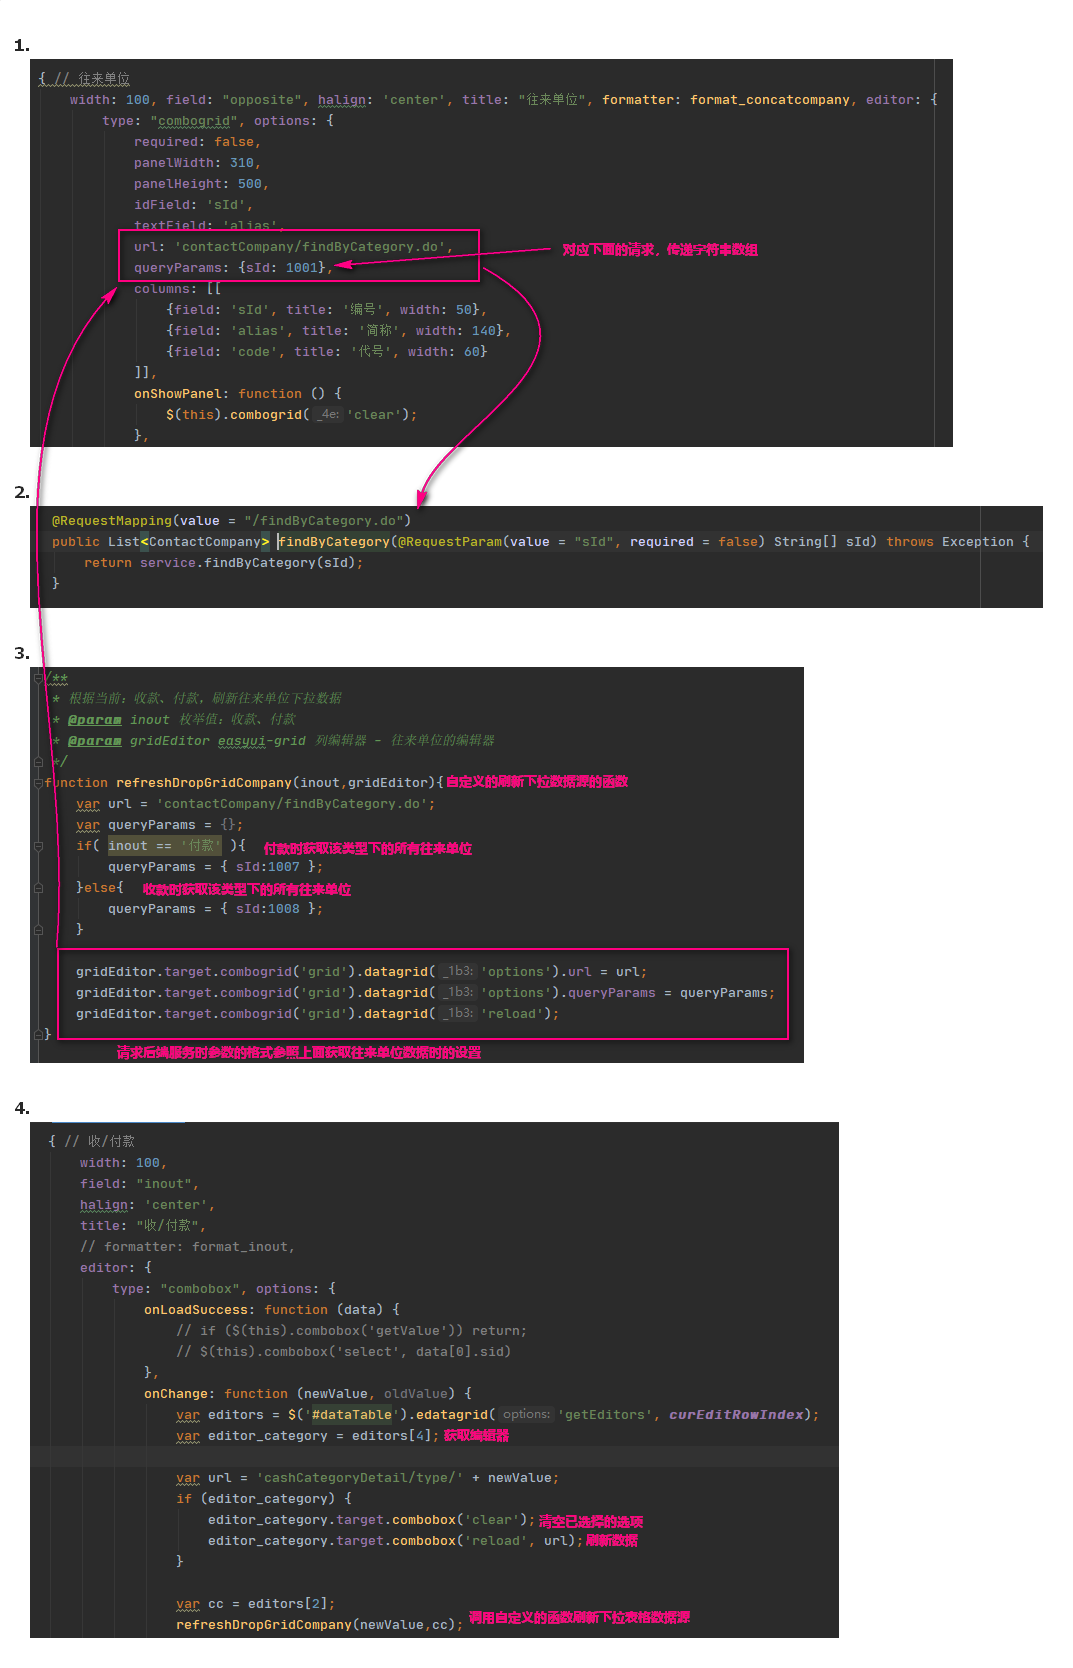1073x1668 pixels.
Task: Click the datagrid 'reload' call line
Action: click(x=318, y=1013)
